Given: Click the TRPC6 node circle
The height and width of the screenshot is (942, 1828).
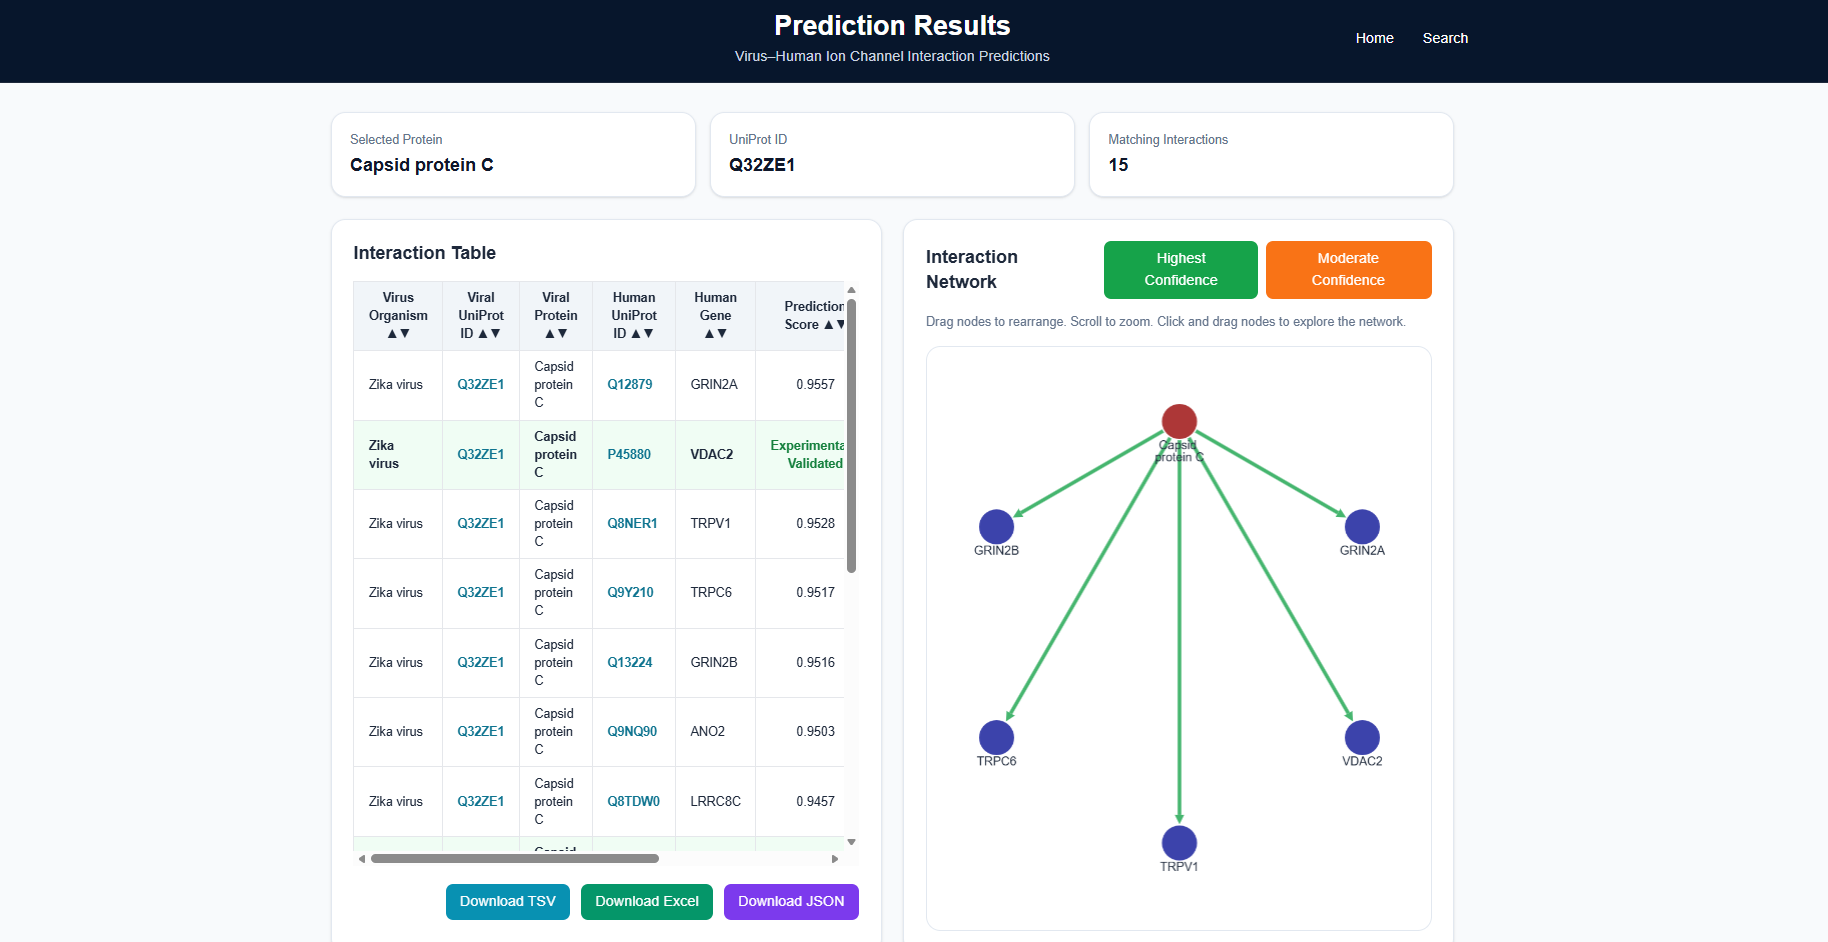Looking at the screenshot, I should click(996, 738).
